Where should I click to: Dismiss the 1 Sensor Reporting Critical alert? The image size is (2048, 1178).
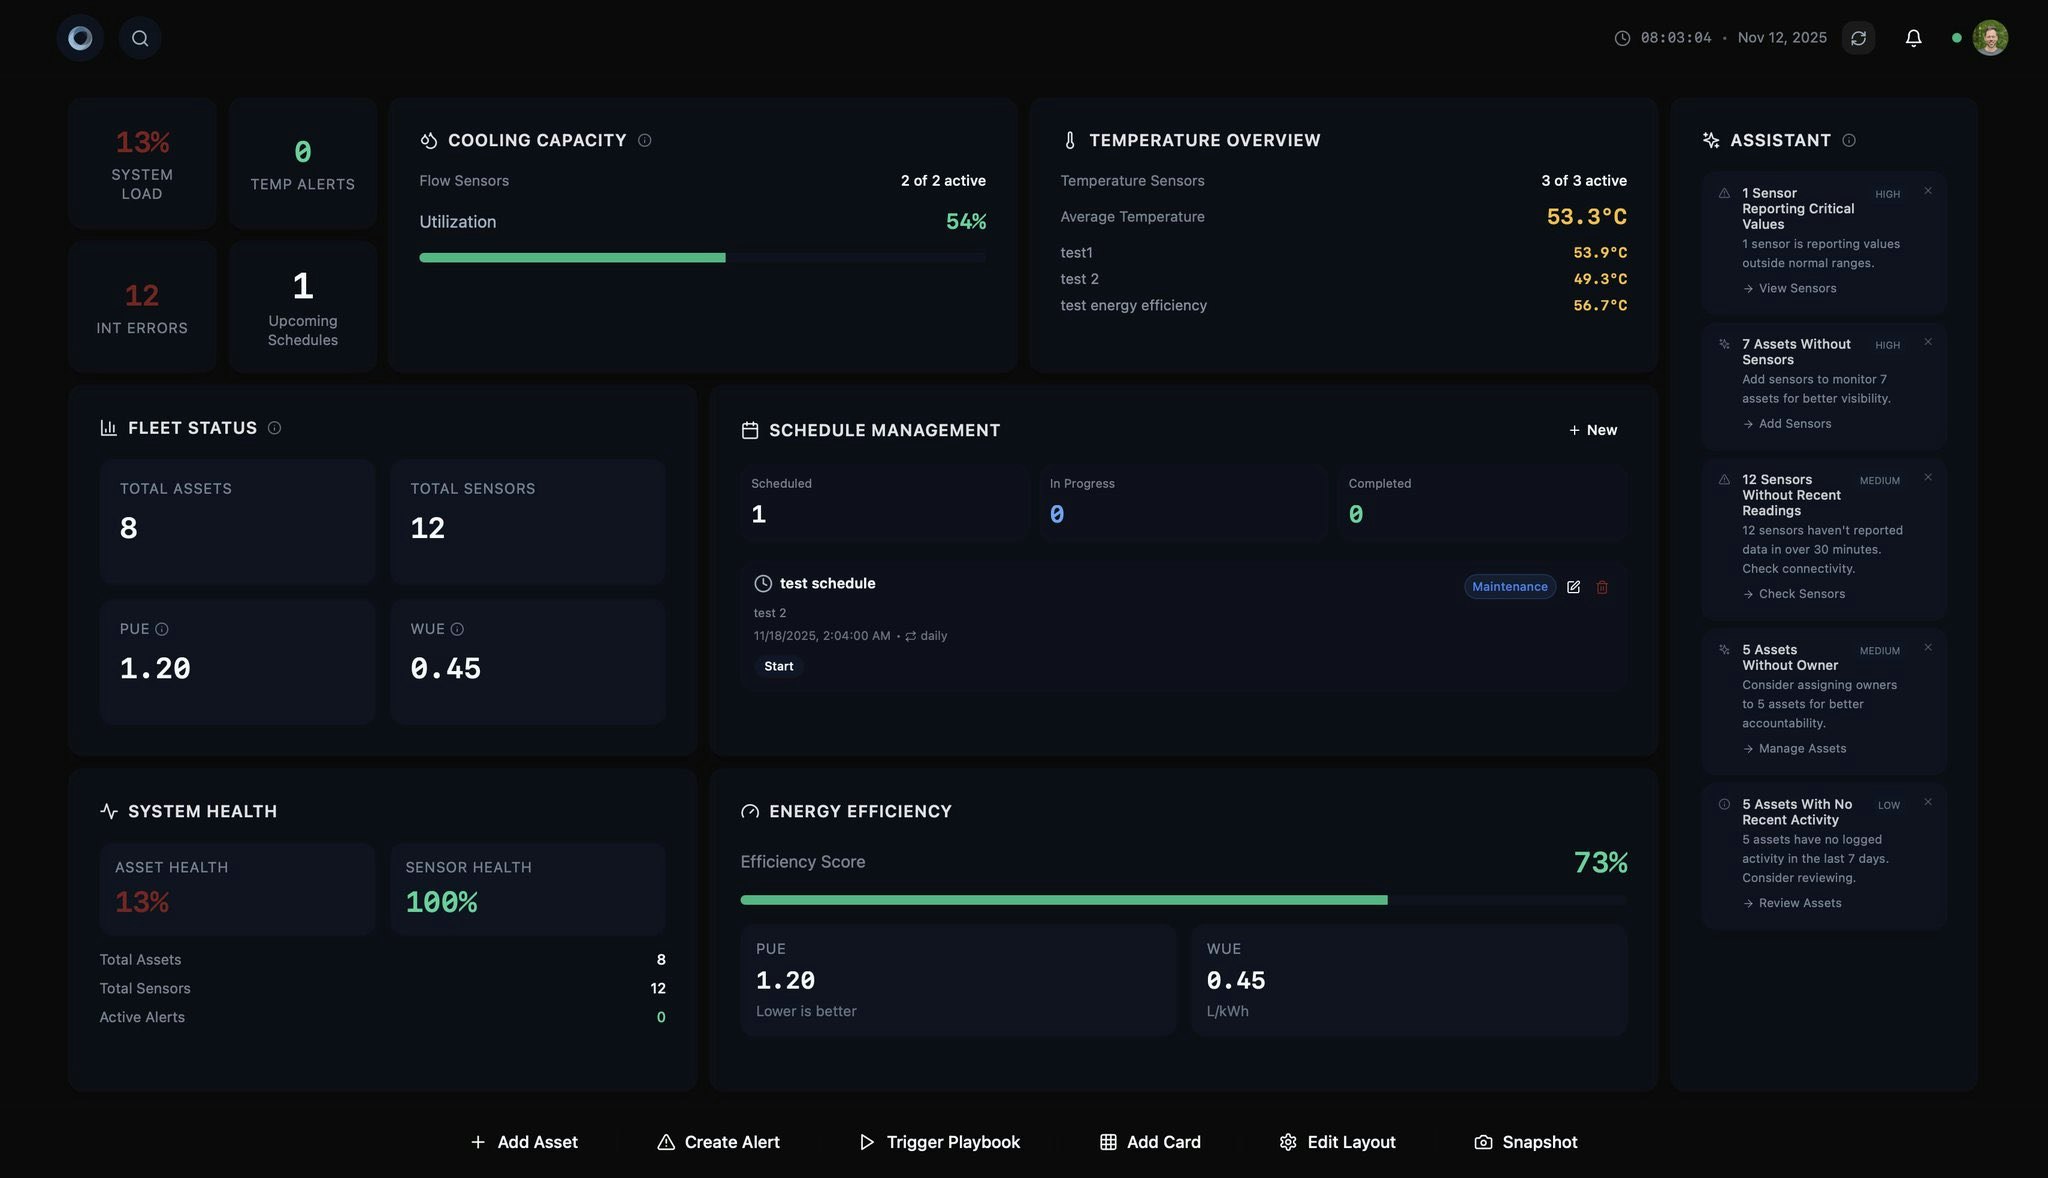[1928, 191]
